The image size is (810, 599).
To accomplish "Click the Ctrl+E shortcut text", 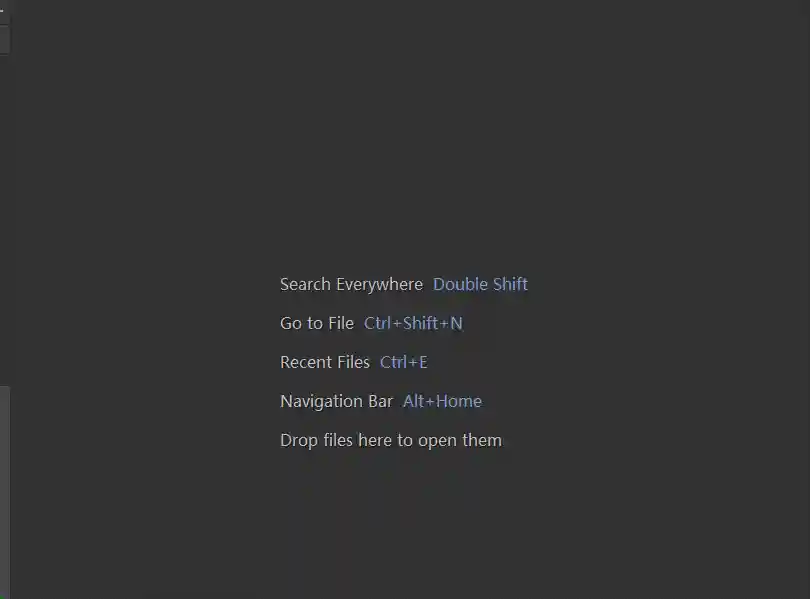I will click(x=403, y=362).
